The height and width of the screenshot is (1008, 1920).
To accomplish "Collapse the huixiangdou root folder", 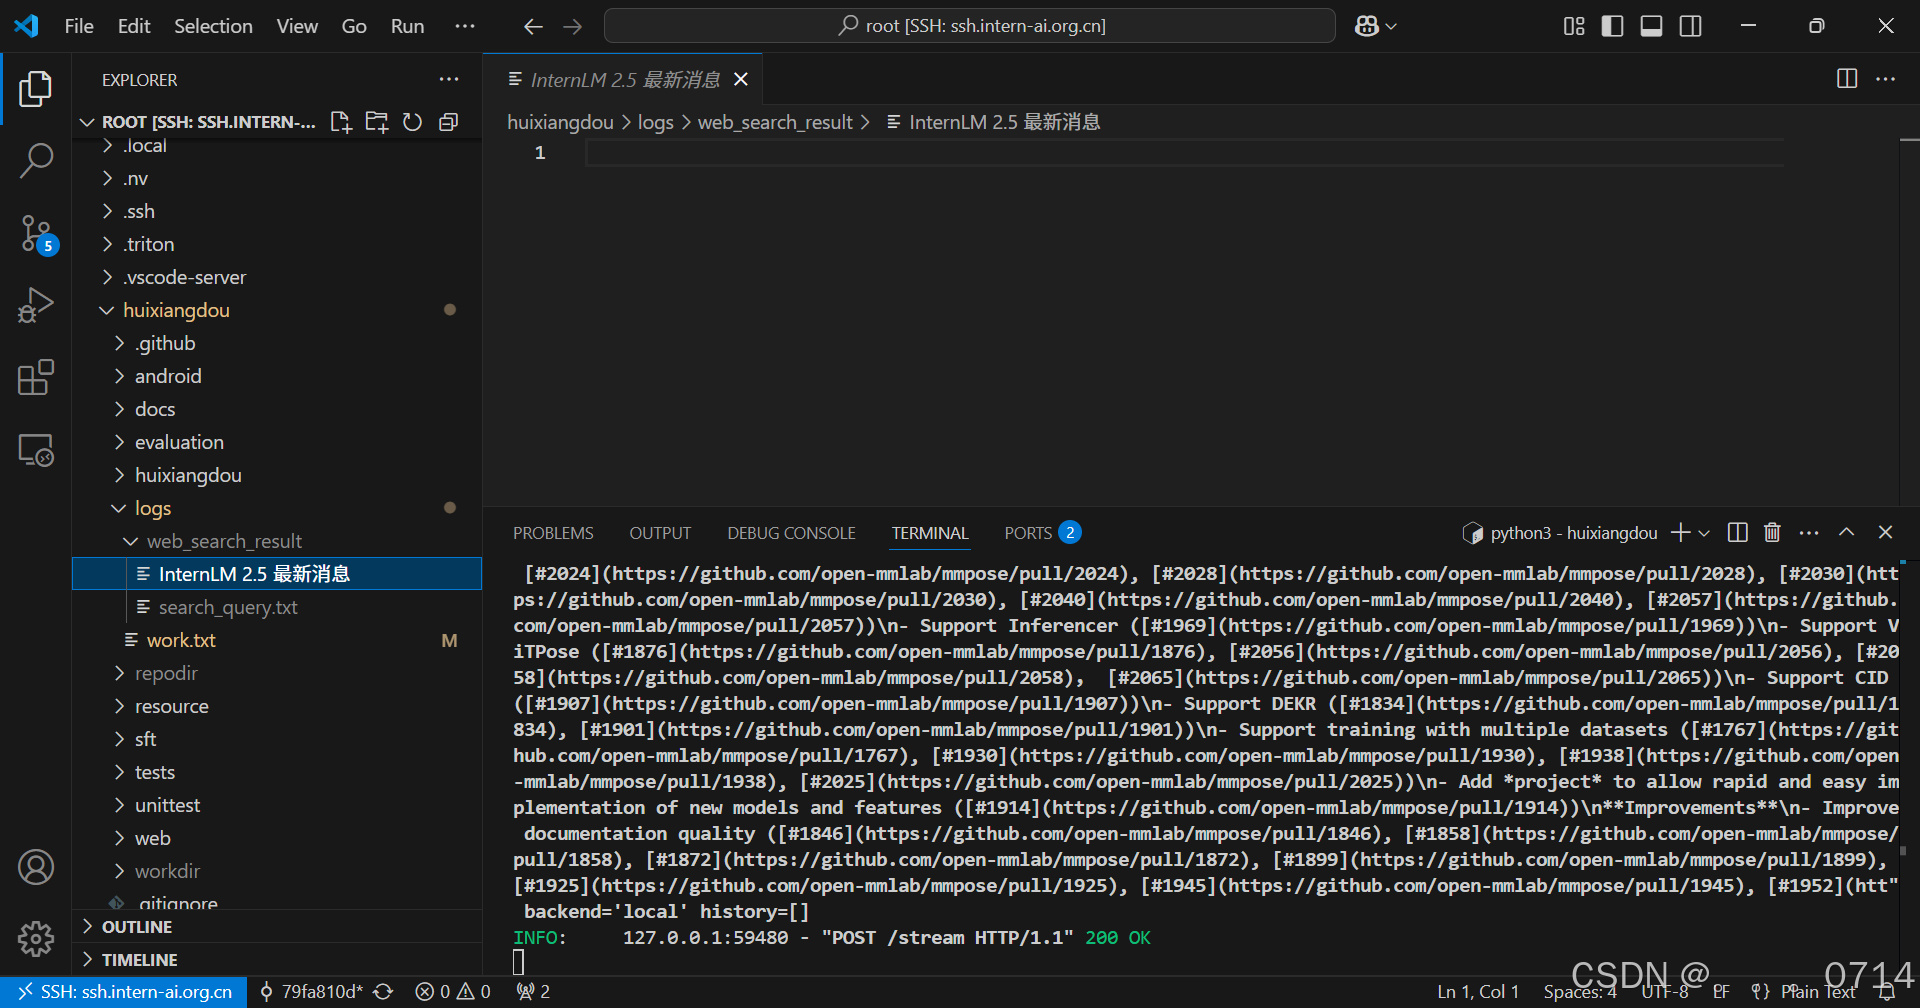I will pos(277,310).
